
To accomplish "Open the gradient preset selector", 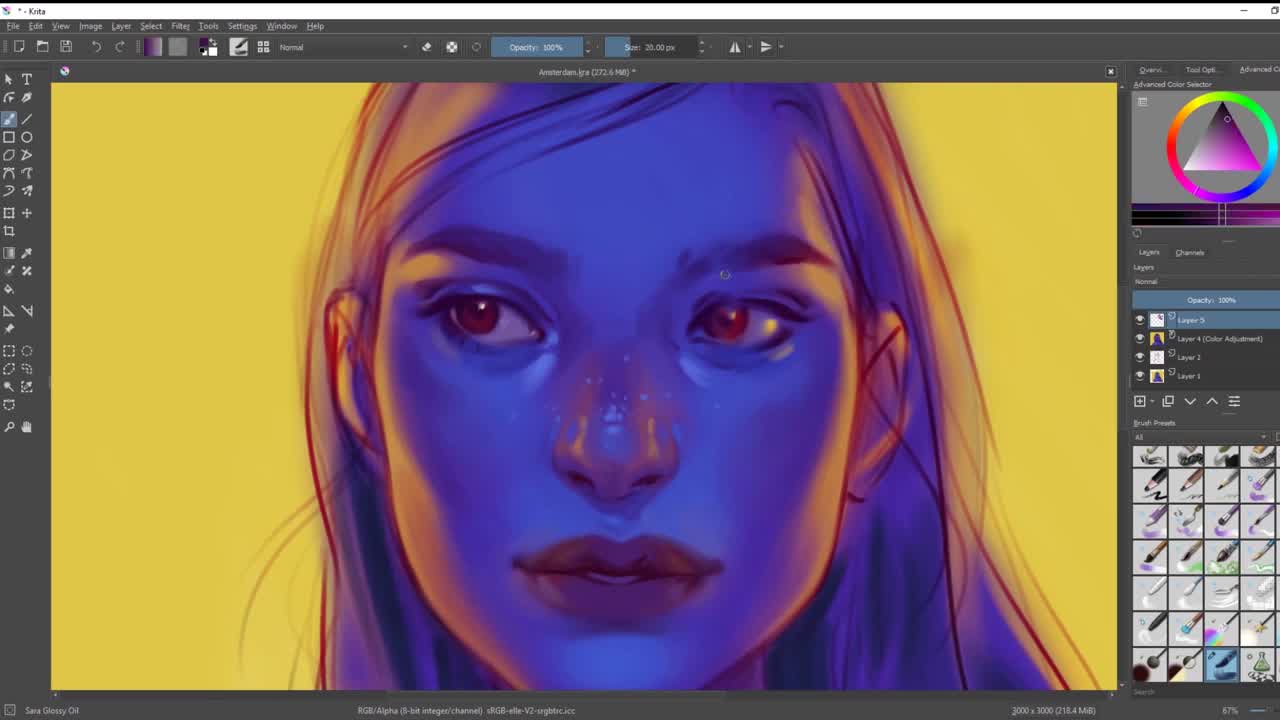I will 153,47.
